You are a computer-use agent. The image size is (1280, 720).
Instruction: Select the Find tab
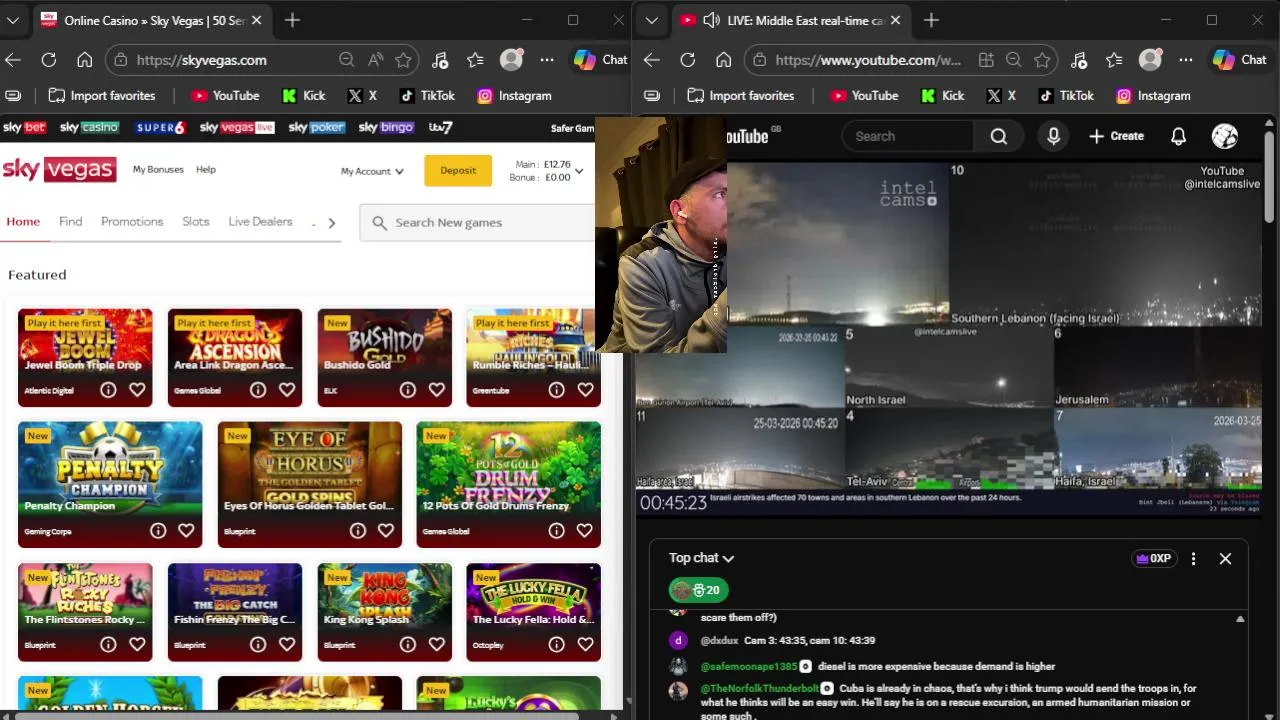[70, 222]
